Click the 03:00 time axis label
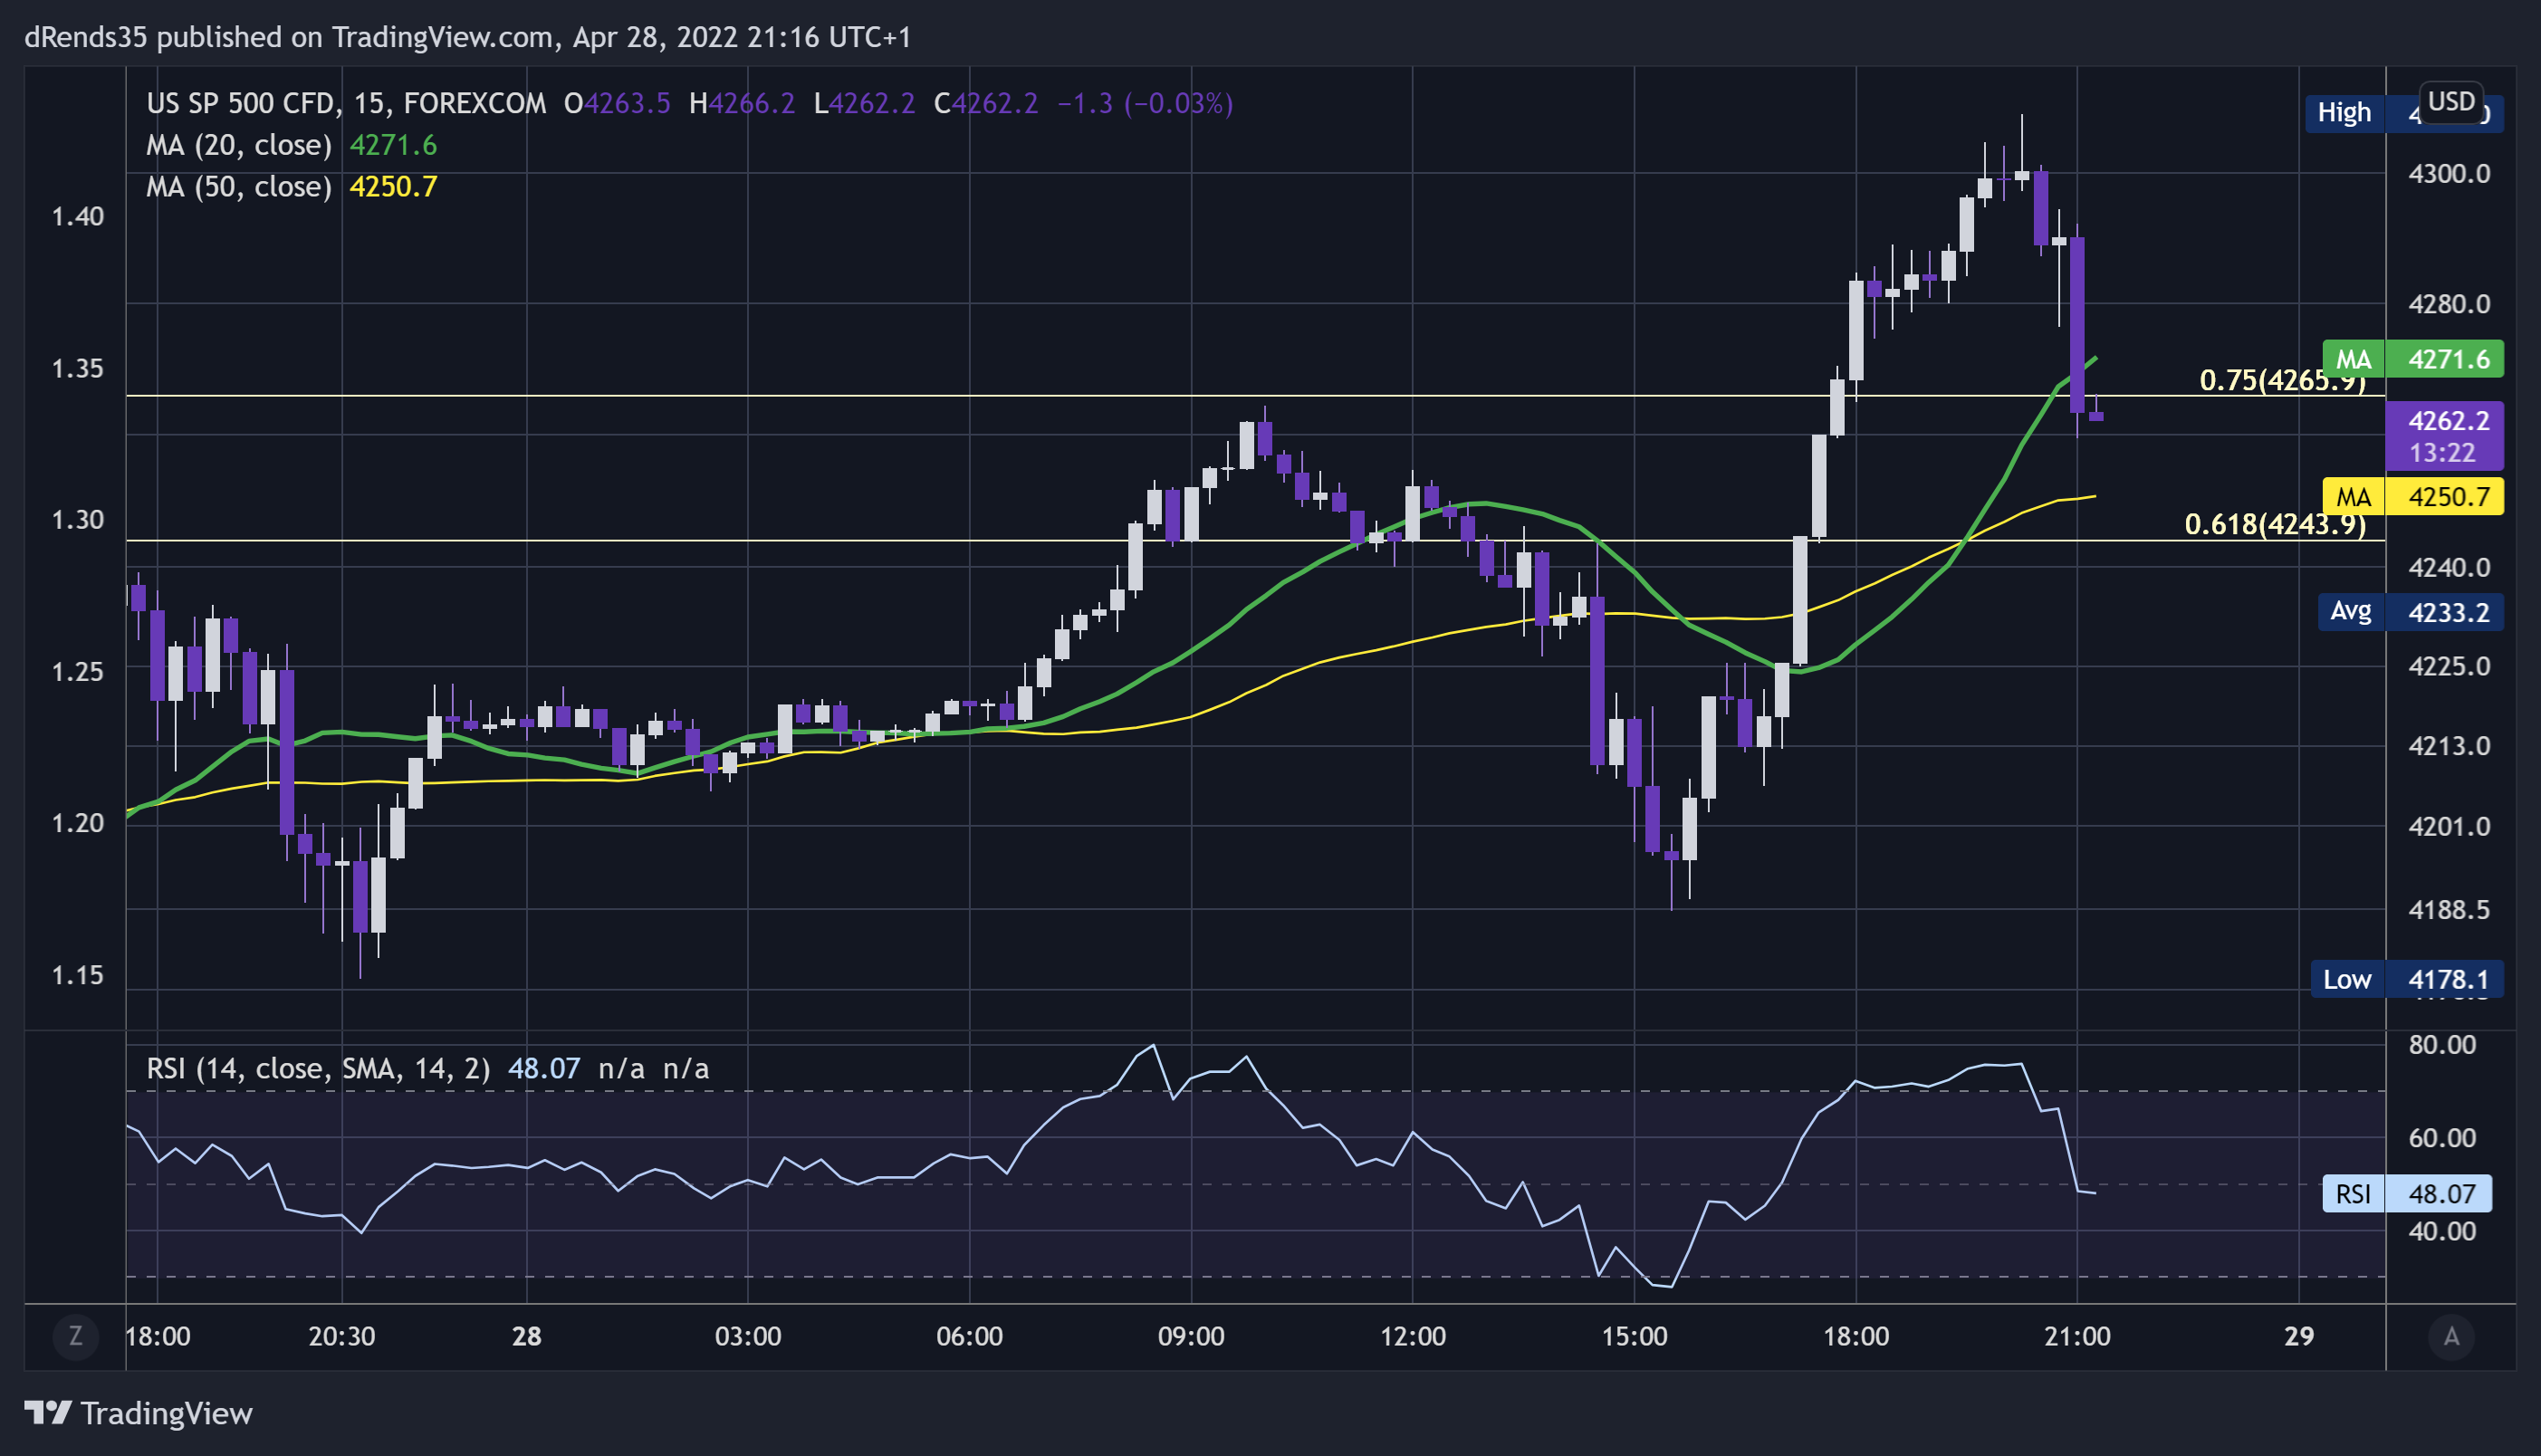 [x=748, y=1337]
